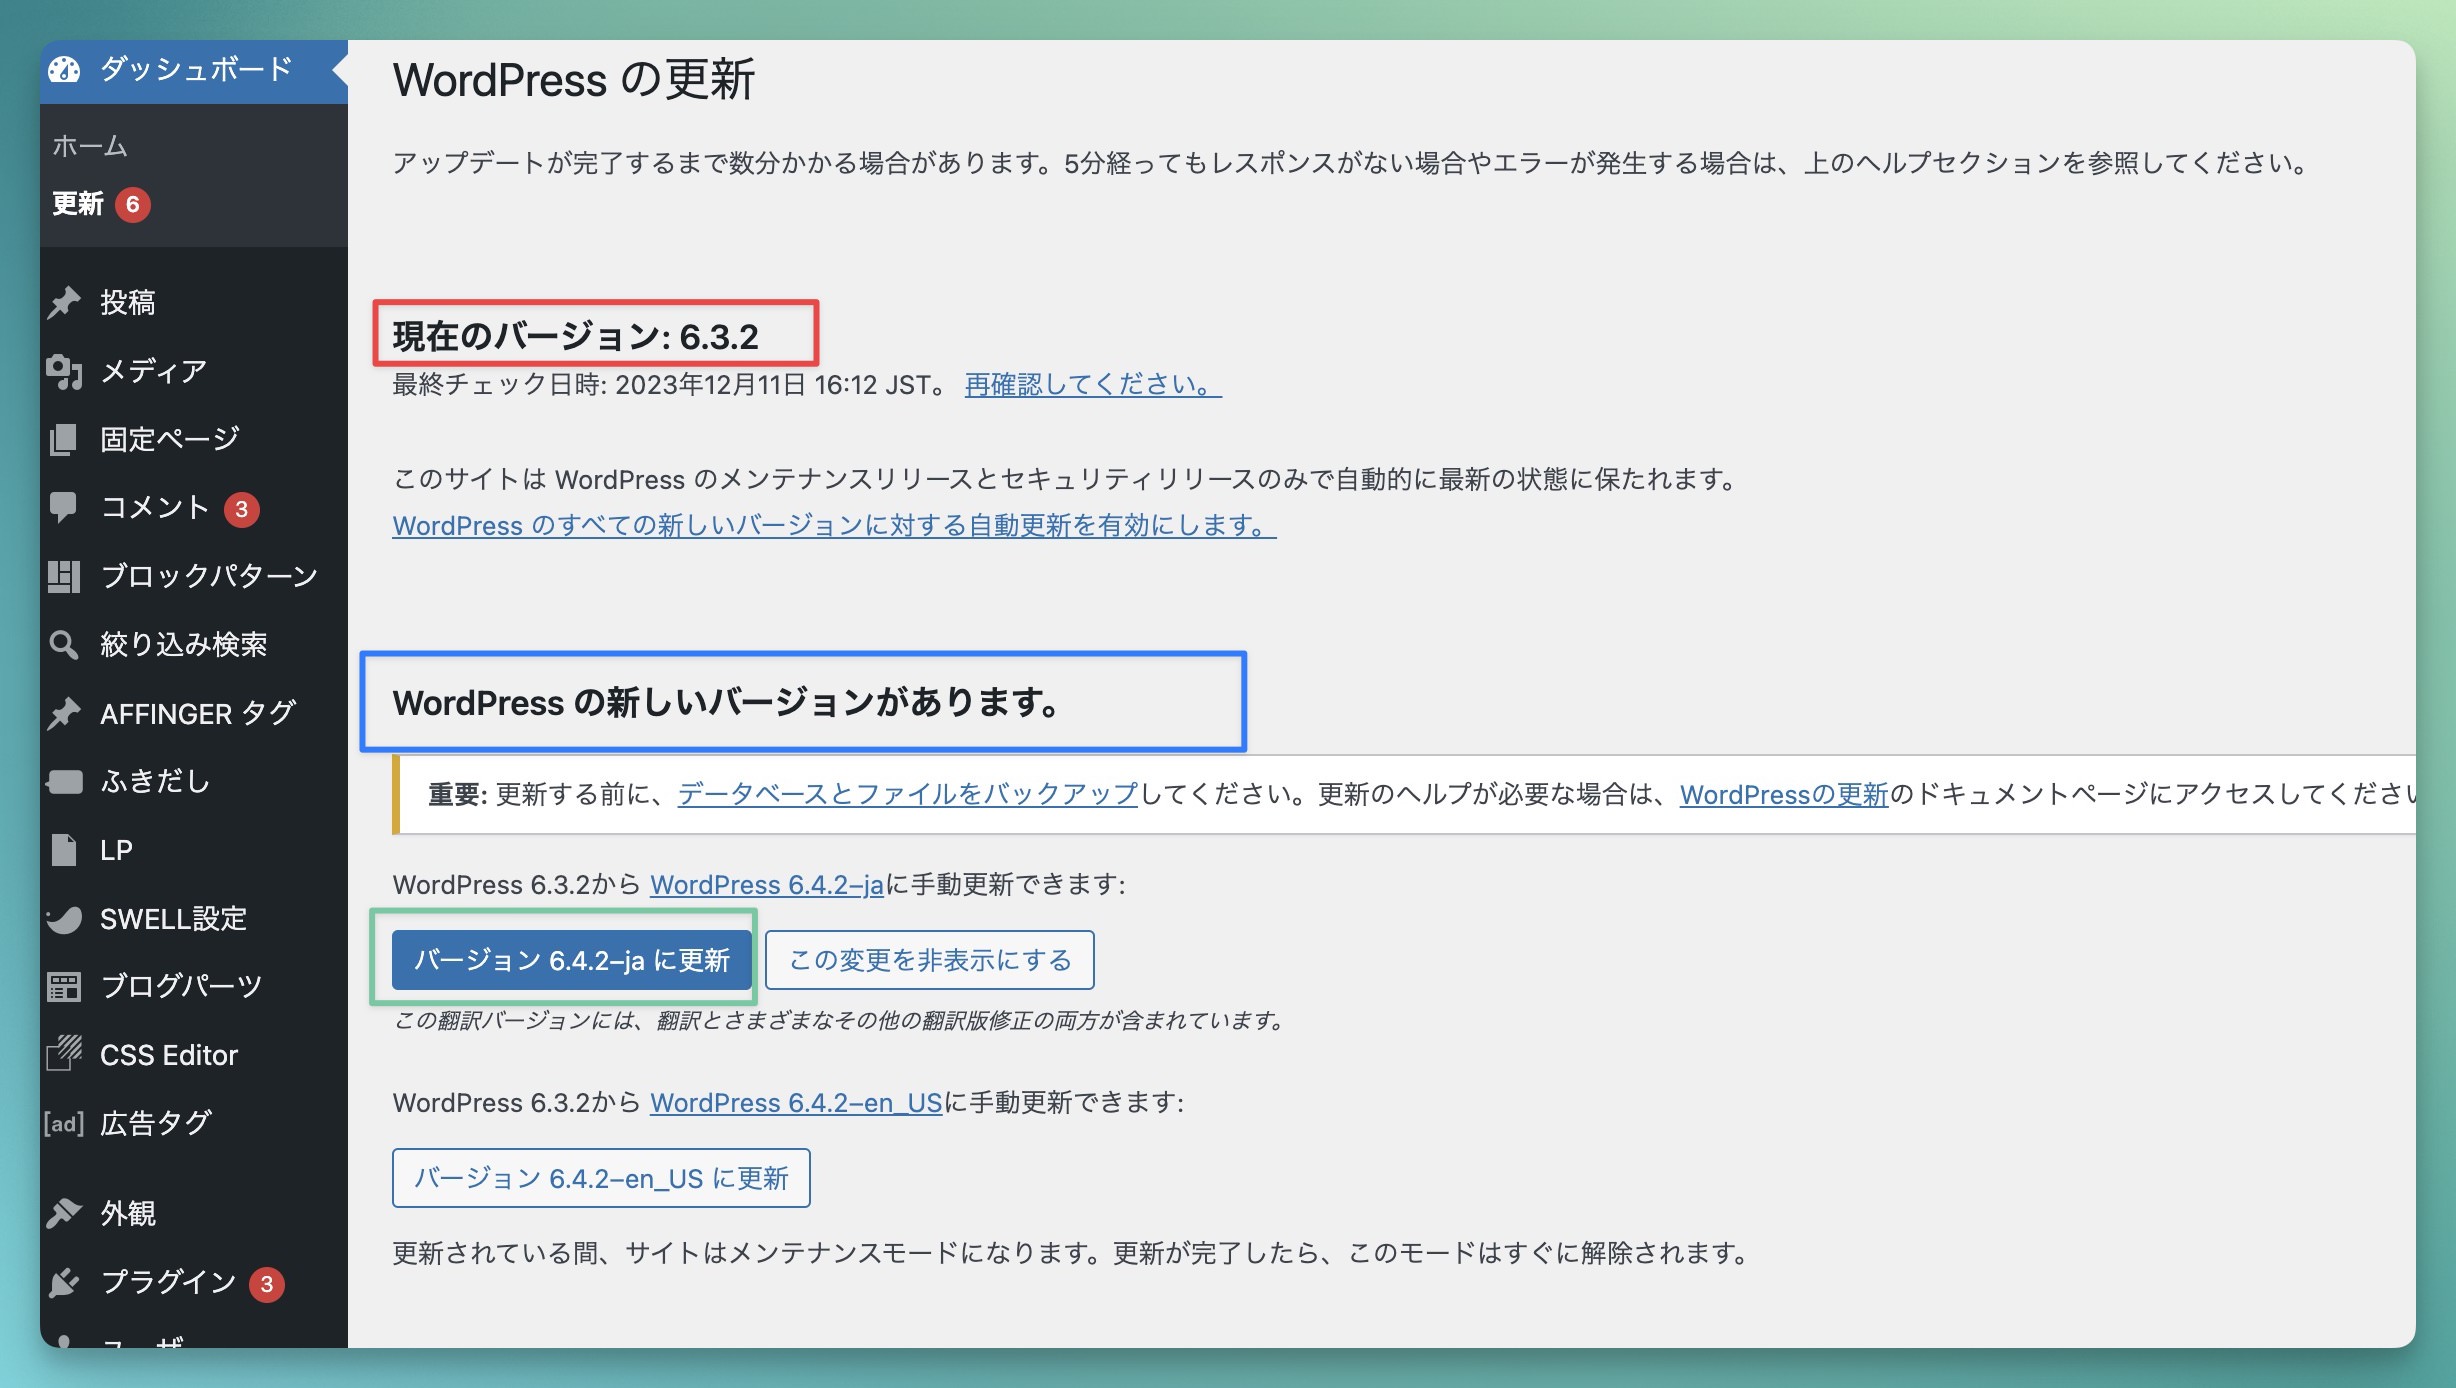This screenshot has width=2456, height=1388.
Task: Click the 再確認してください link
Action: (x=1093, y=384)
